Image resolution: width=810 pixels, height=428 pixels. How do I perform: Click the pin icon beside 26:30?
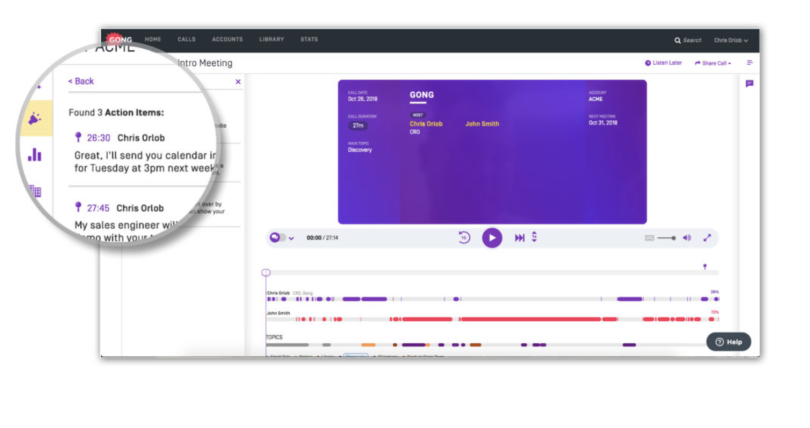[78, 137]
